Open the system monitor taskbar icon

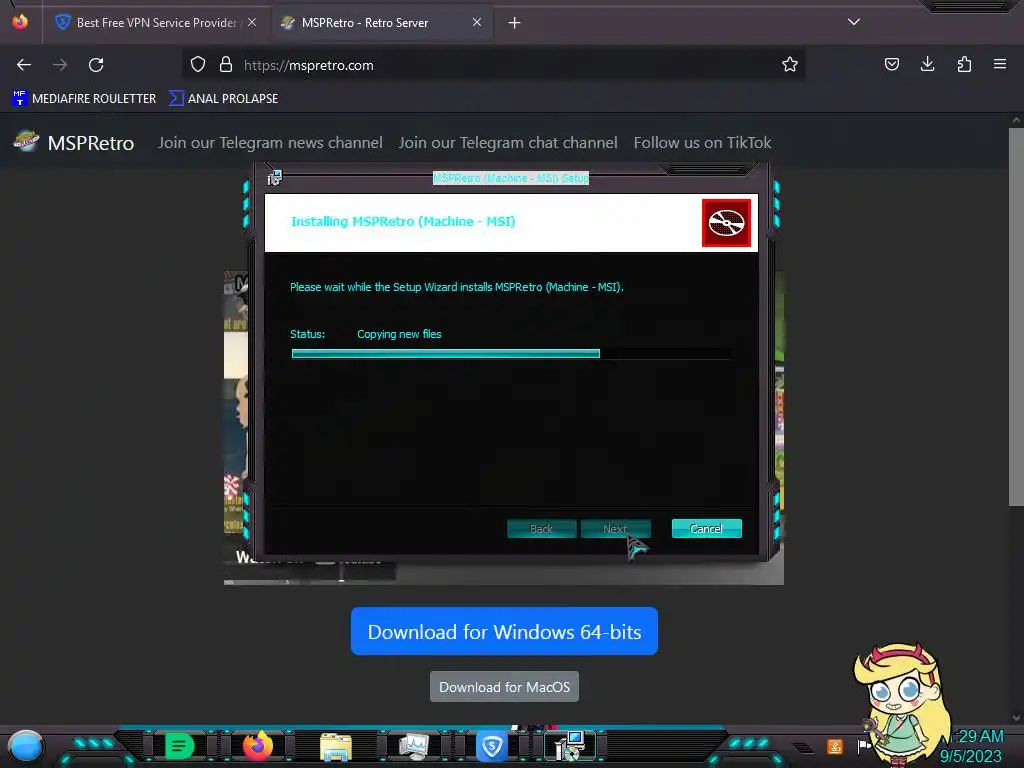point(413,746)
